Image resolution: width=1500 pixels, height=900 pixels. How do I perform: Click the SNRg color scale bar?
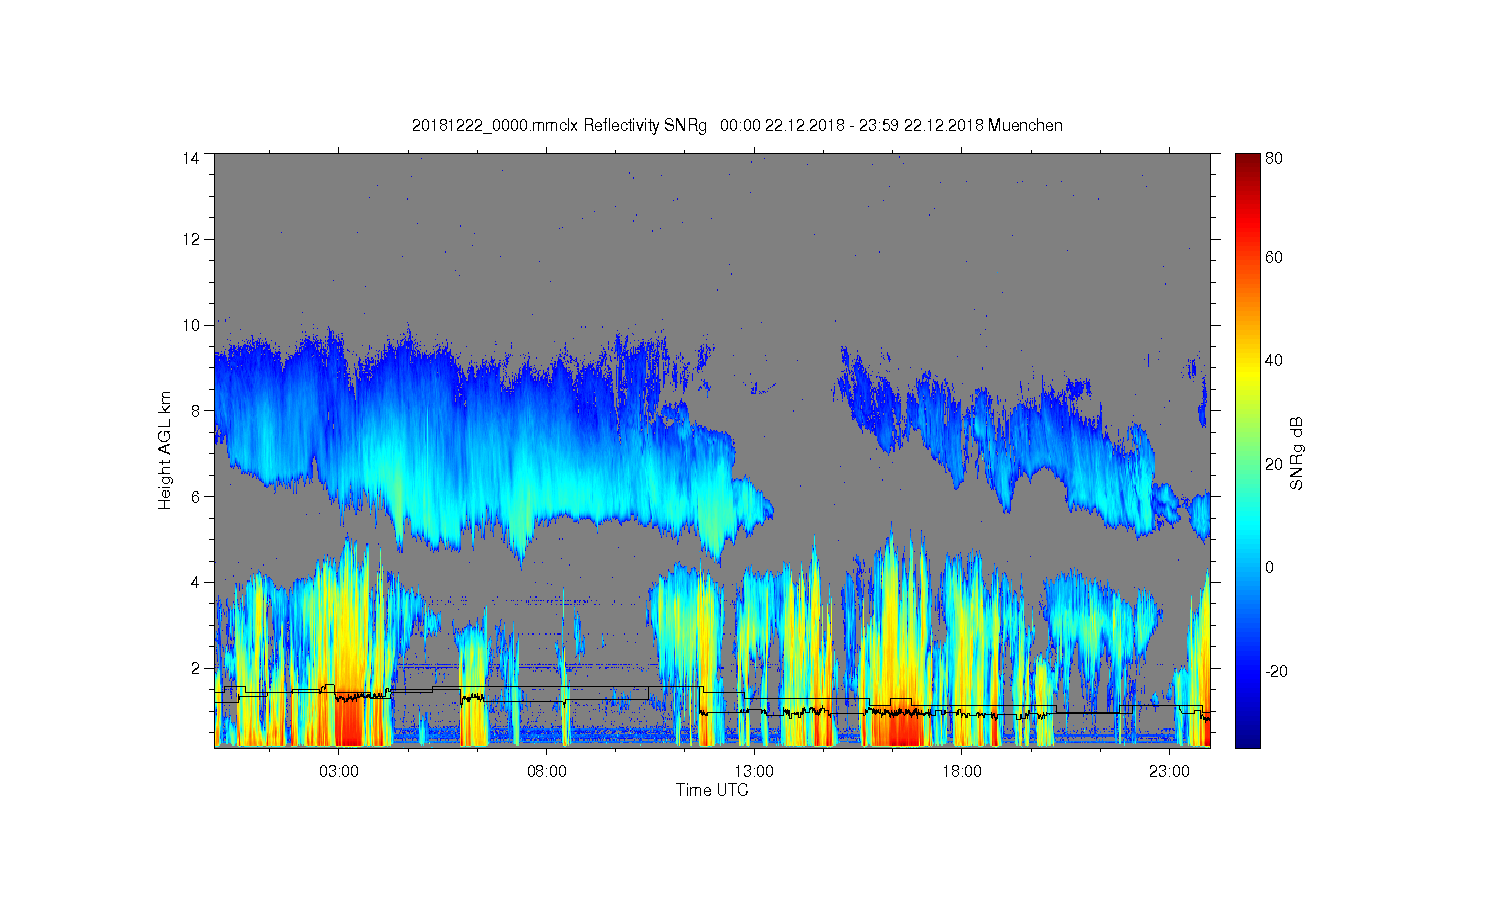pyautogui.click(x=1247, y=450)
